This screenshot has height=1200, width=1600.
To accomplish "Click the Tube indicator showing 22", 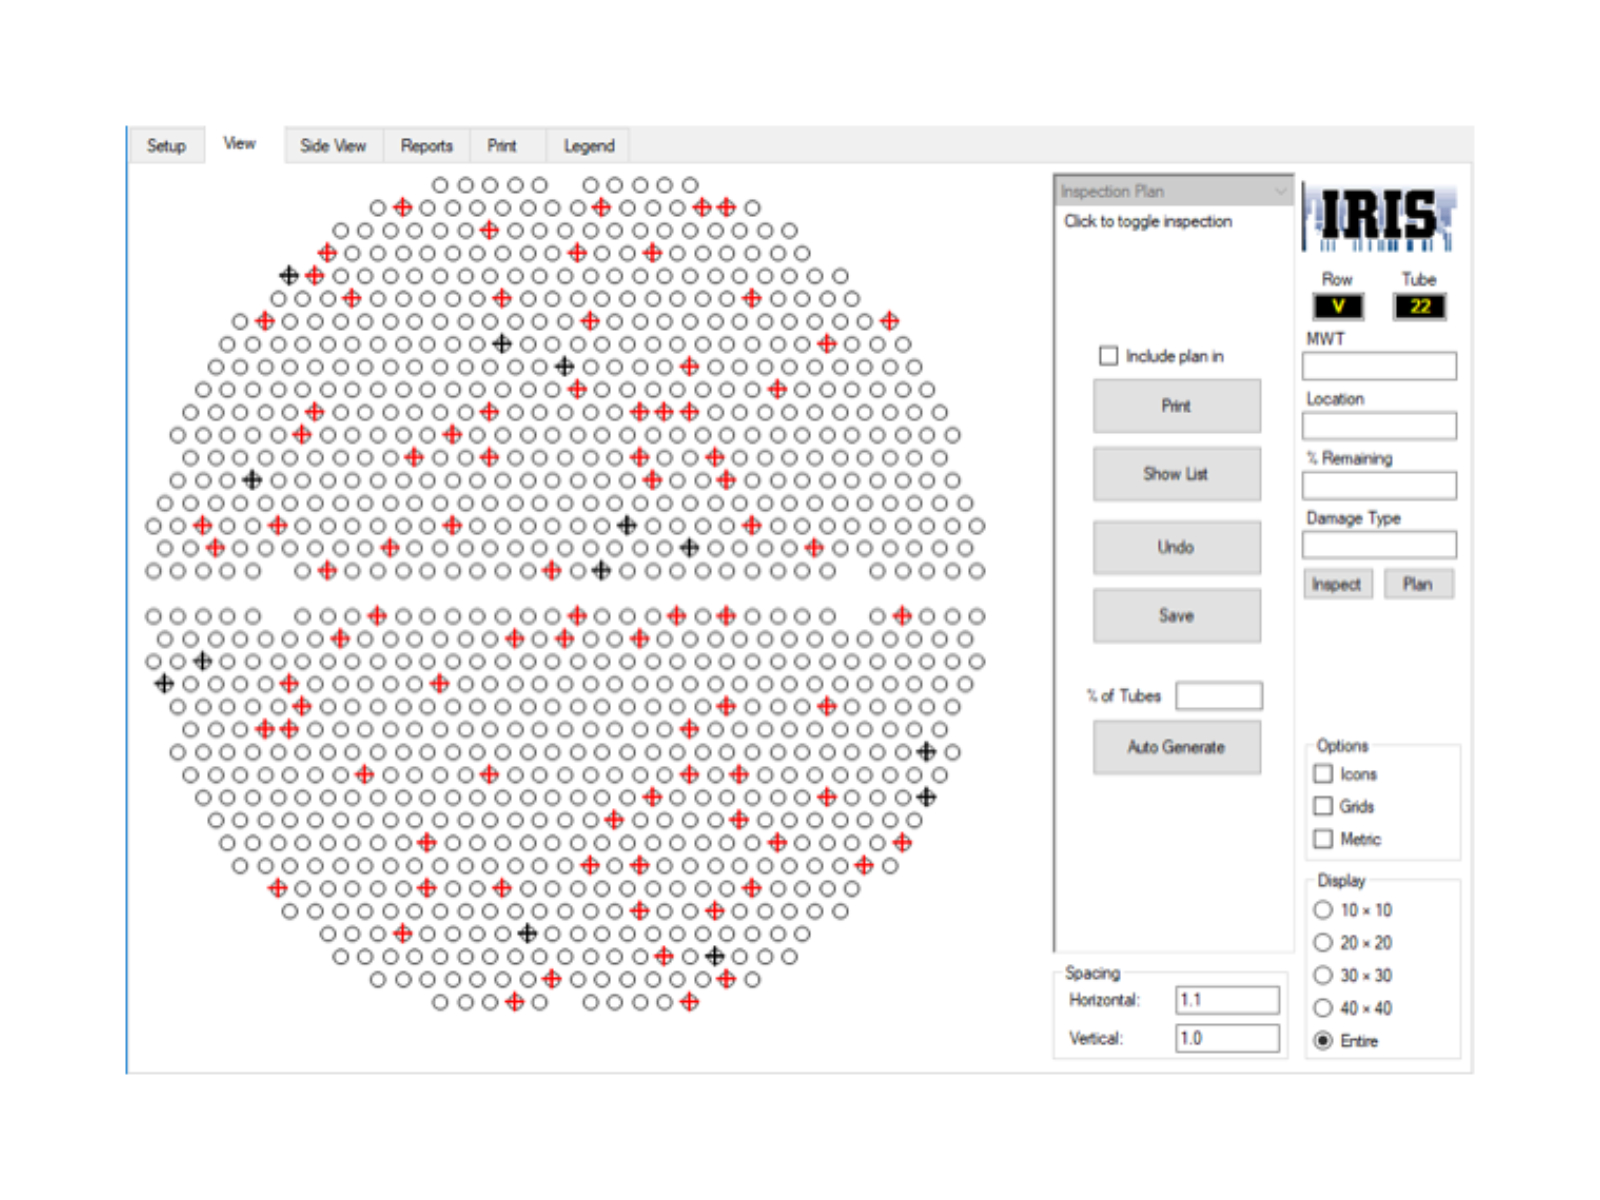I will click(1420, 307).
